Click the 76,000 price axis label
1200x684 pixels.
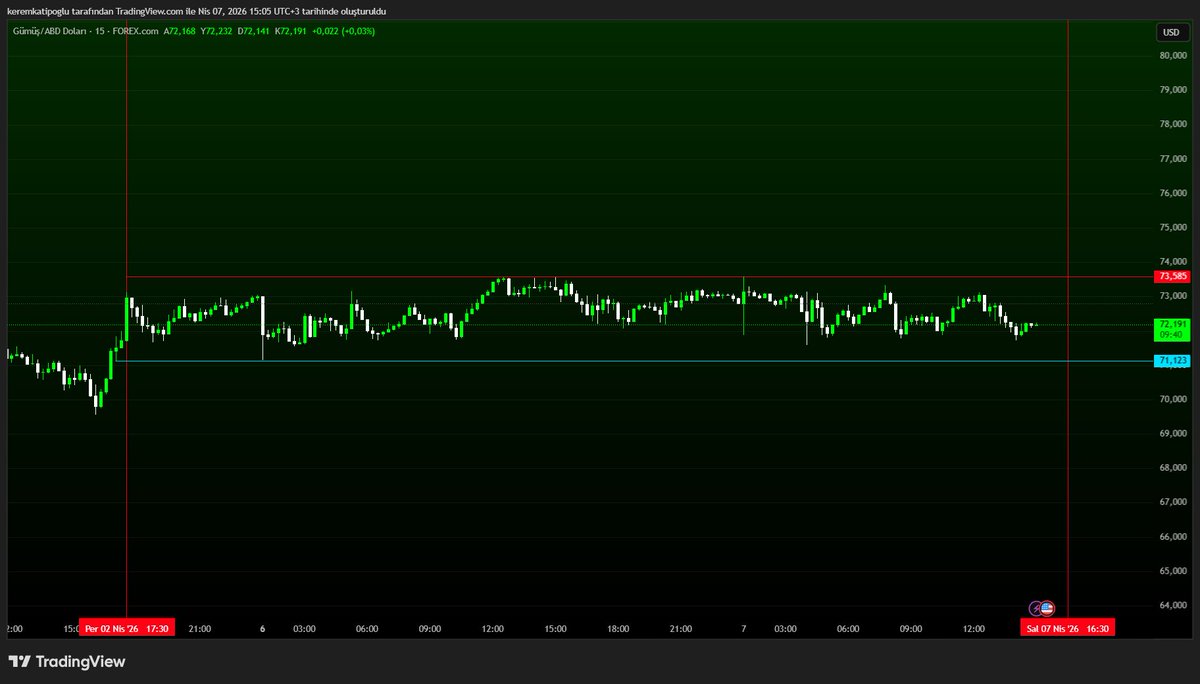tap(1172, 193)
